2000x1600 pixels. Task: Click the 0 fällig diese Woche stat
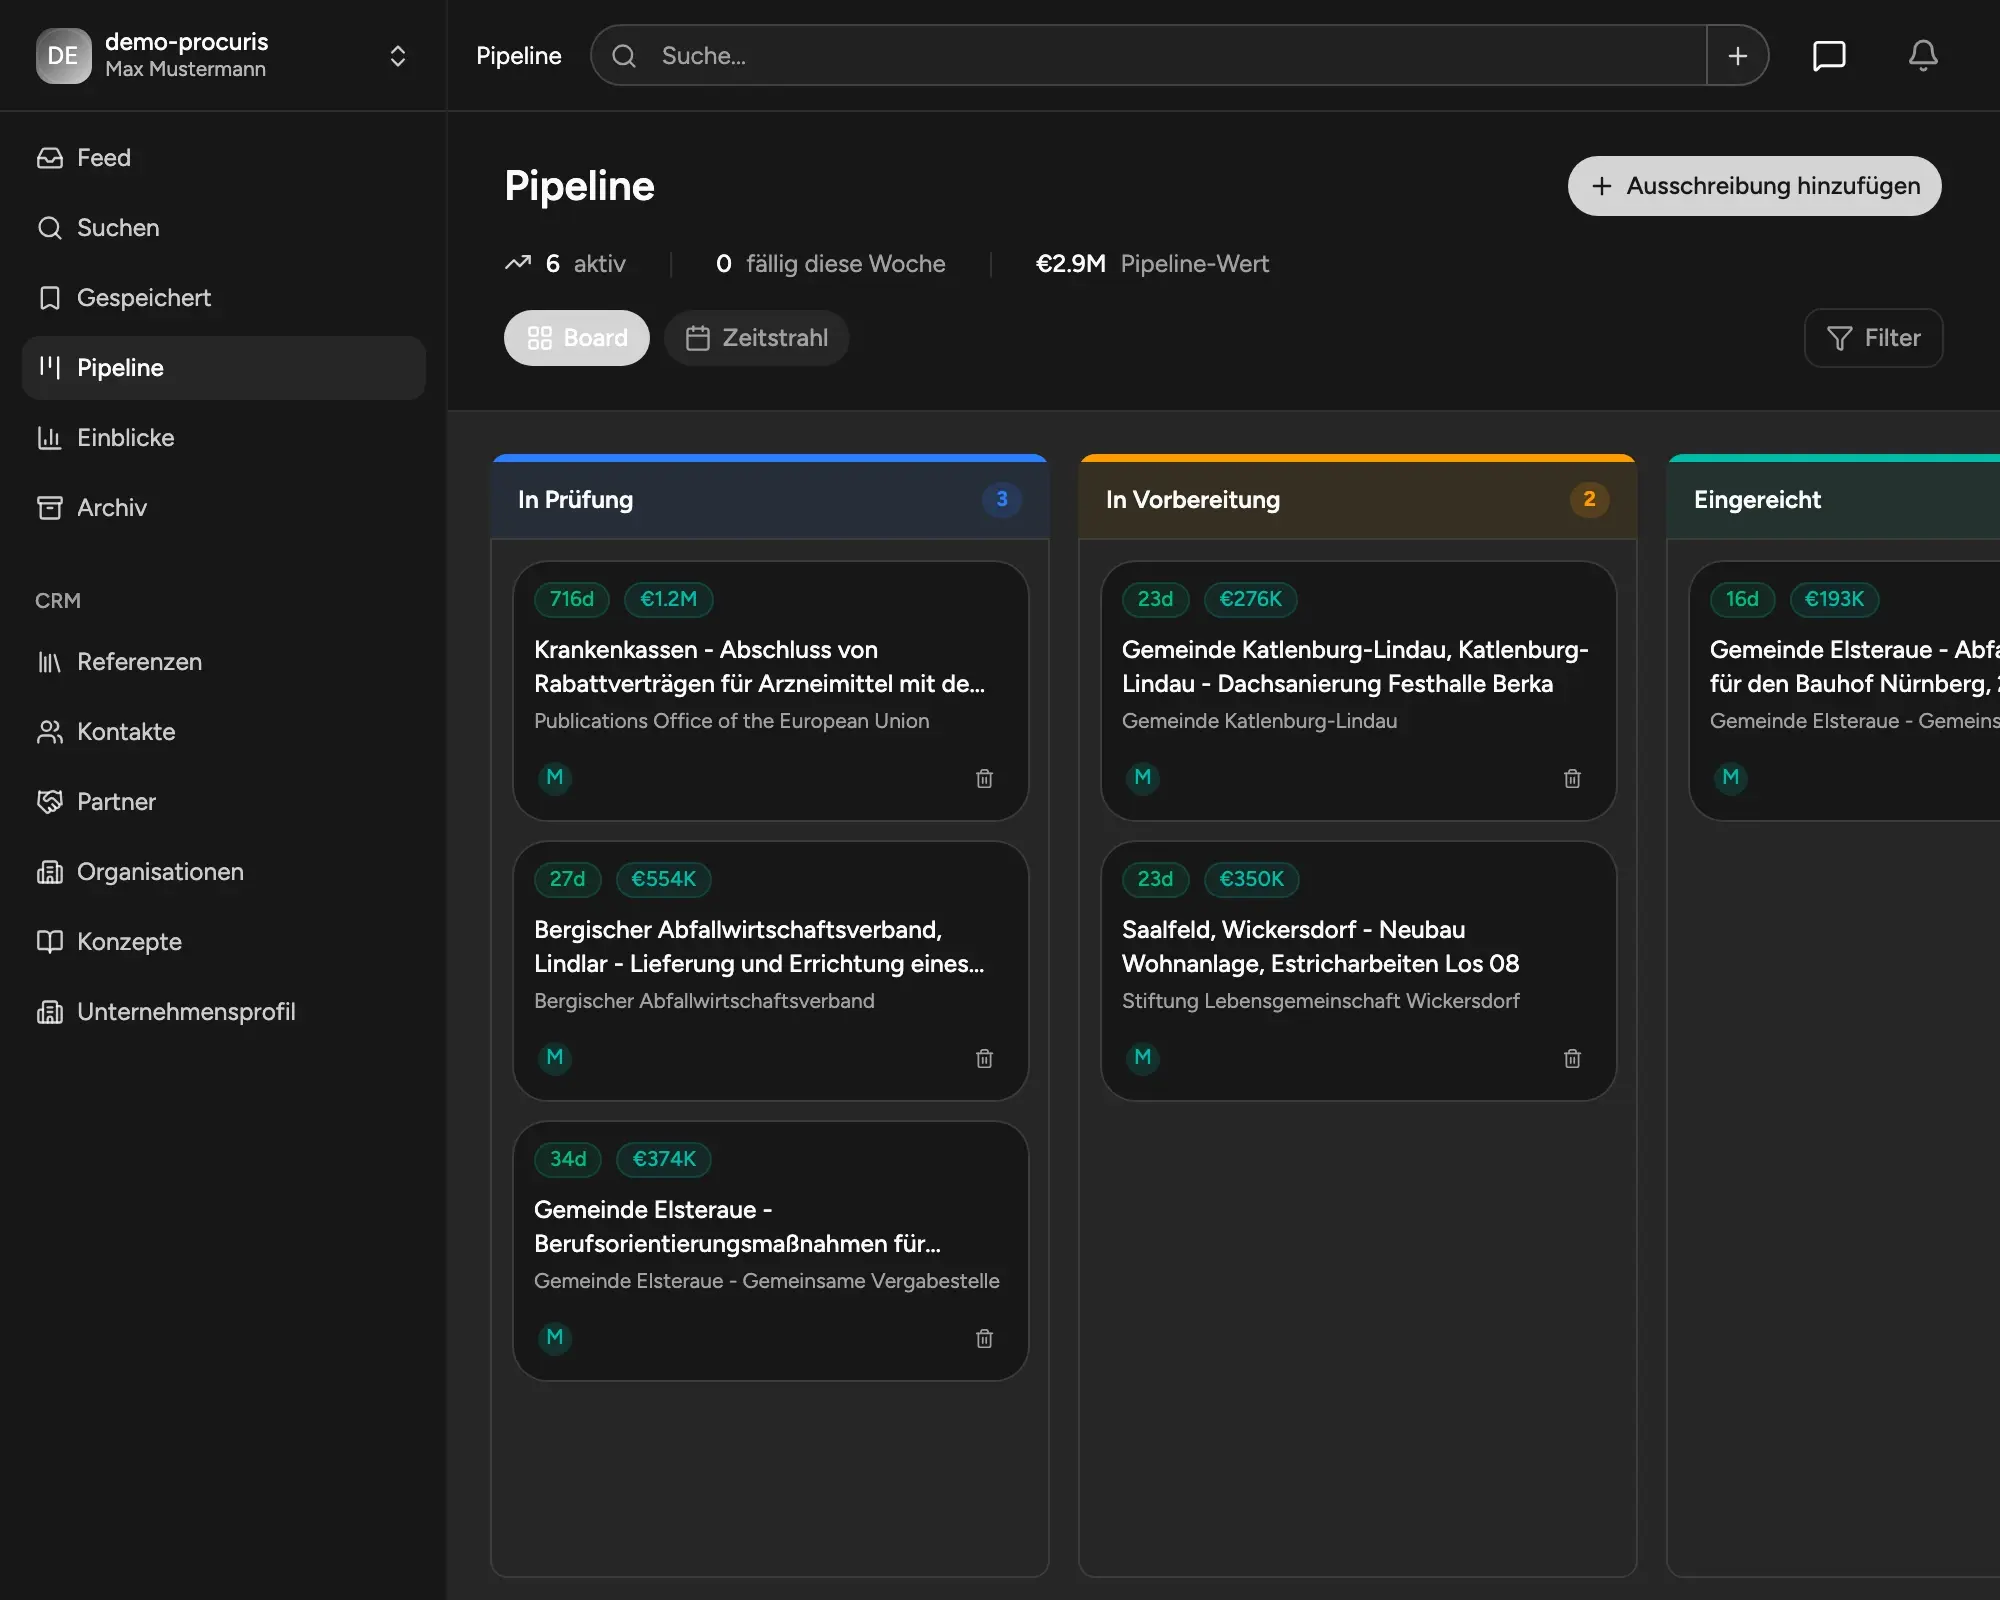pos(831,264)
